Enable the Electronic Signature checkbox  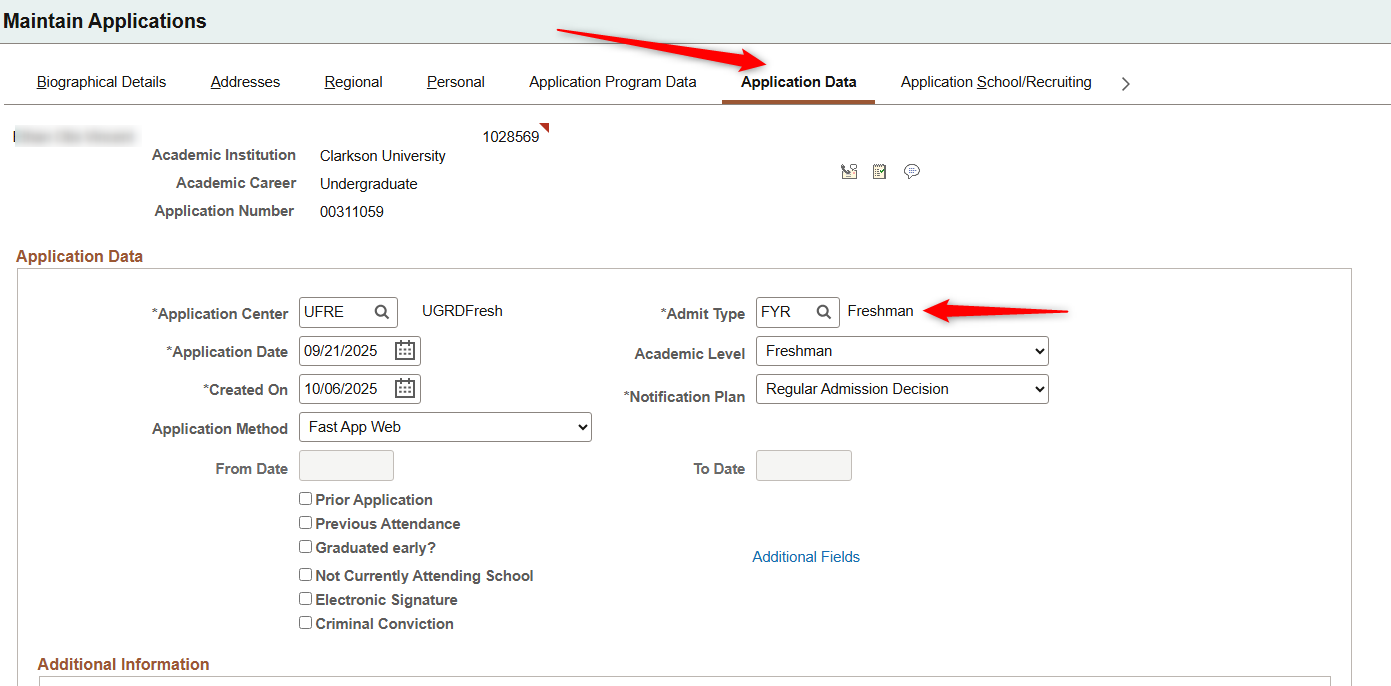[x=306, y=599]
